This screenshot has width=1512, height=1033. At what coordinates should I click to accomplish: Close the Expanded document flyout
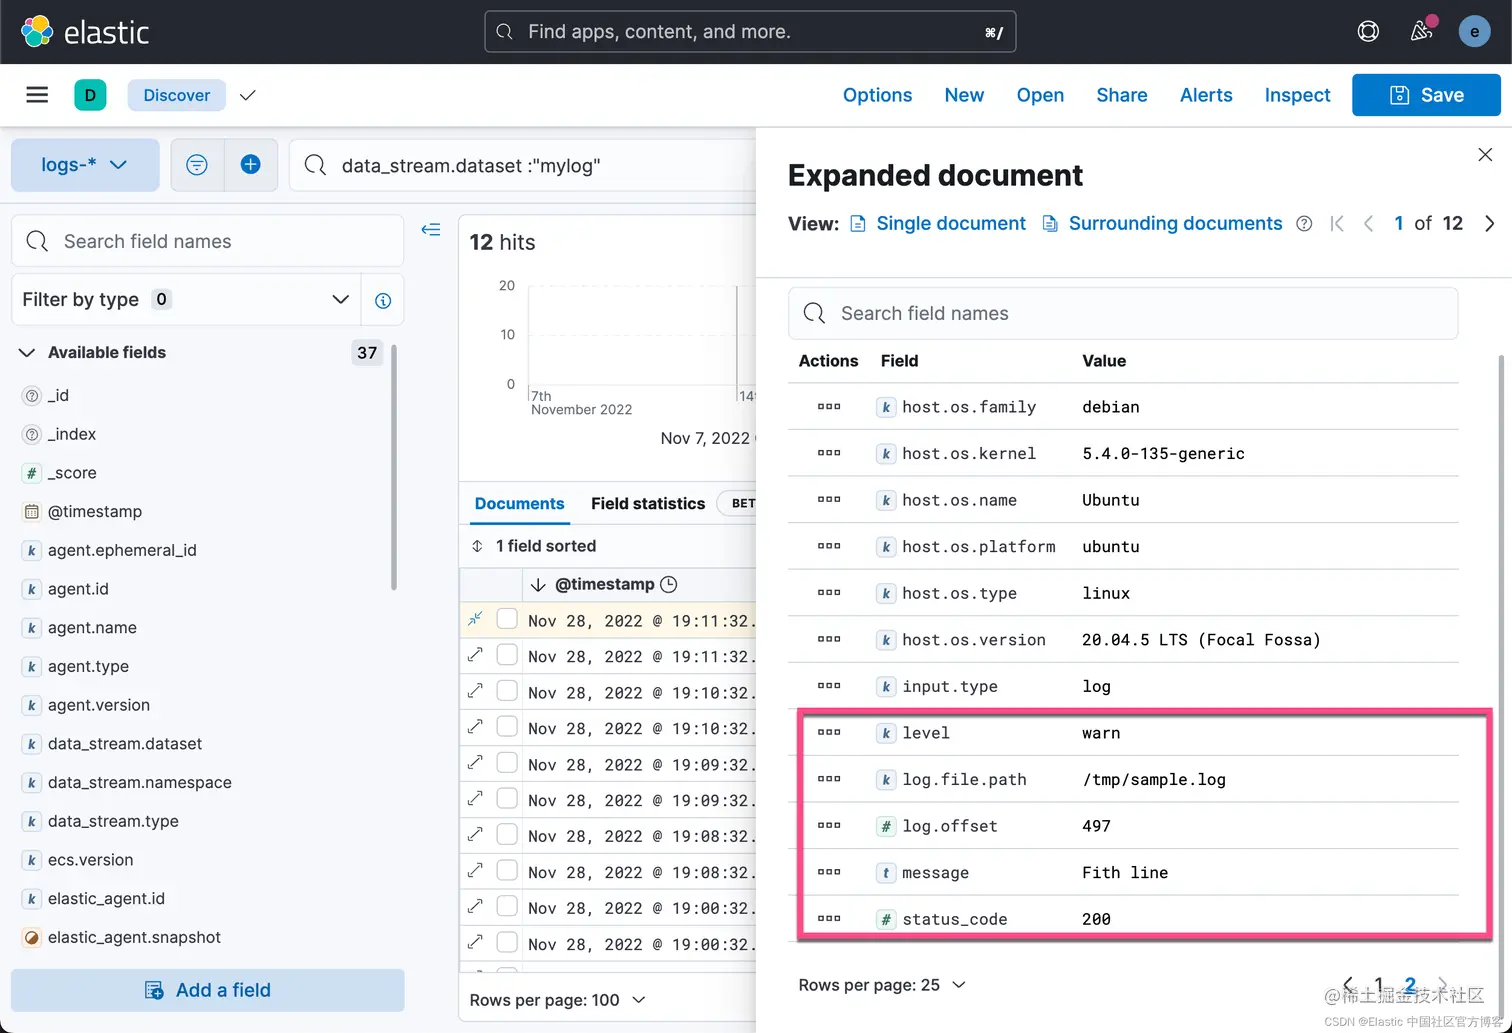click(x=1485, y=154)
